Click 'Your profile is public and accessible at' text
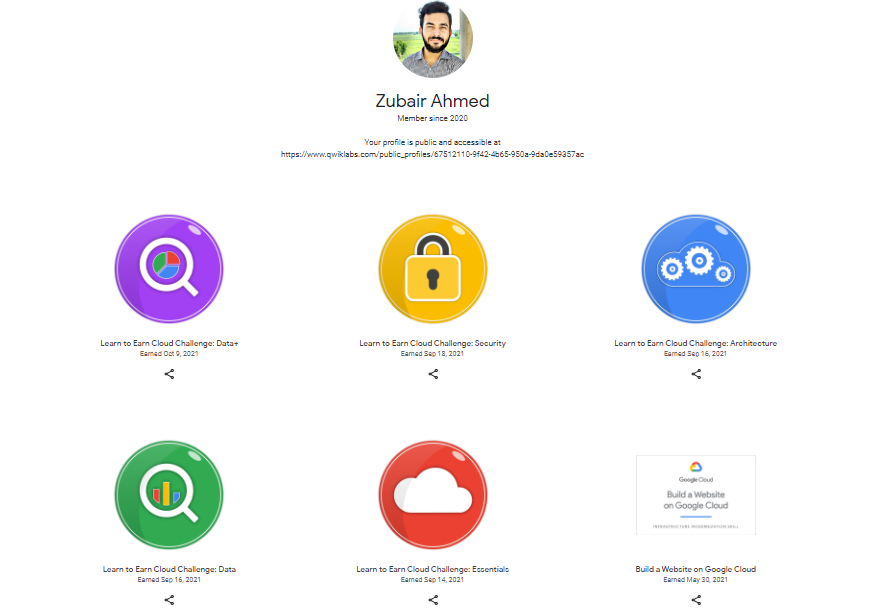 (x=433, y=142)
